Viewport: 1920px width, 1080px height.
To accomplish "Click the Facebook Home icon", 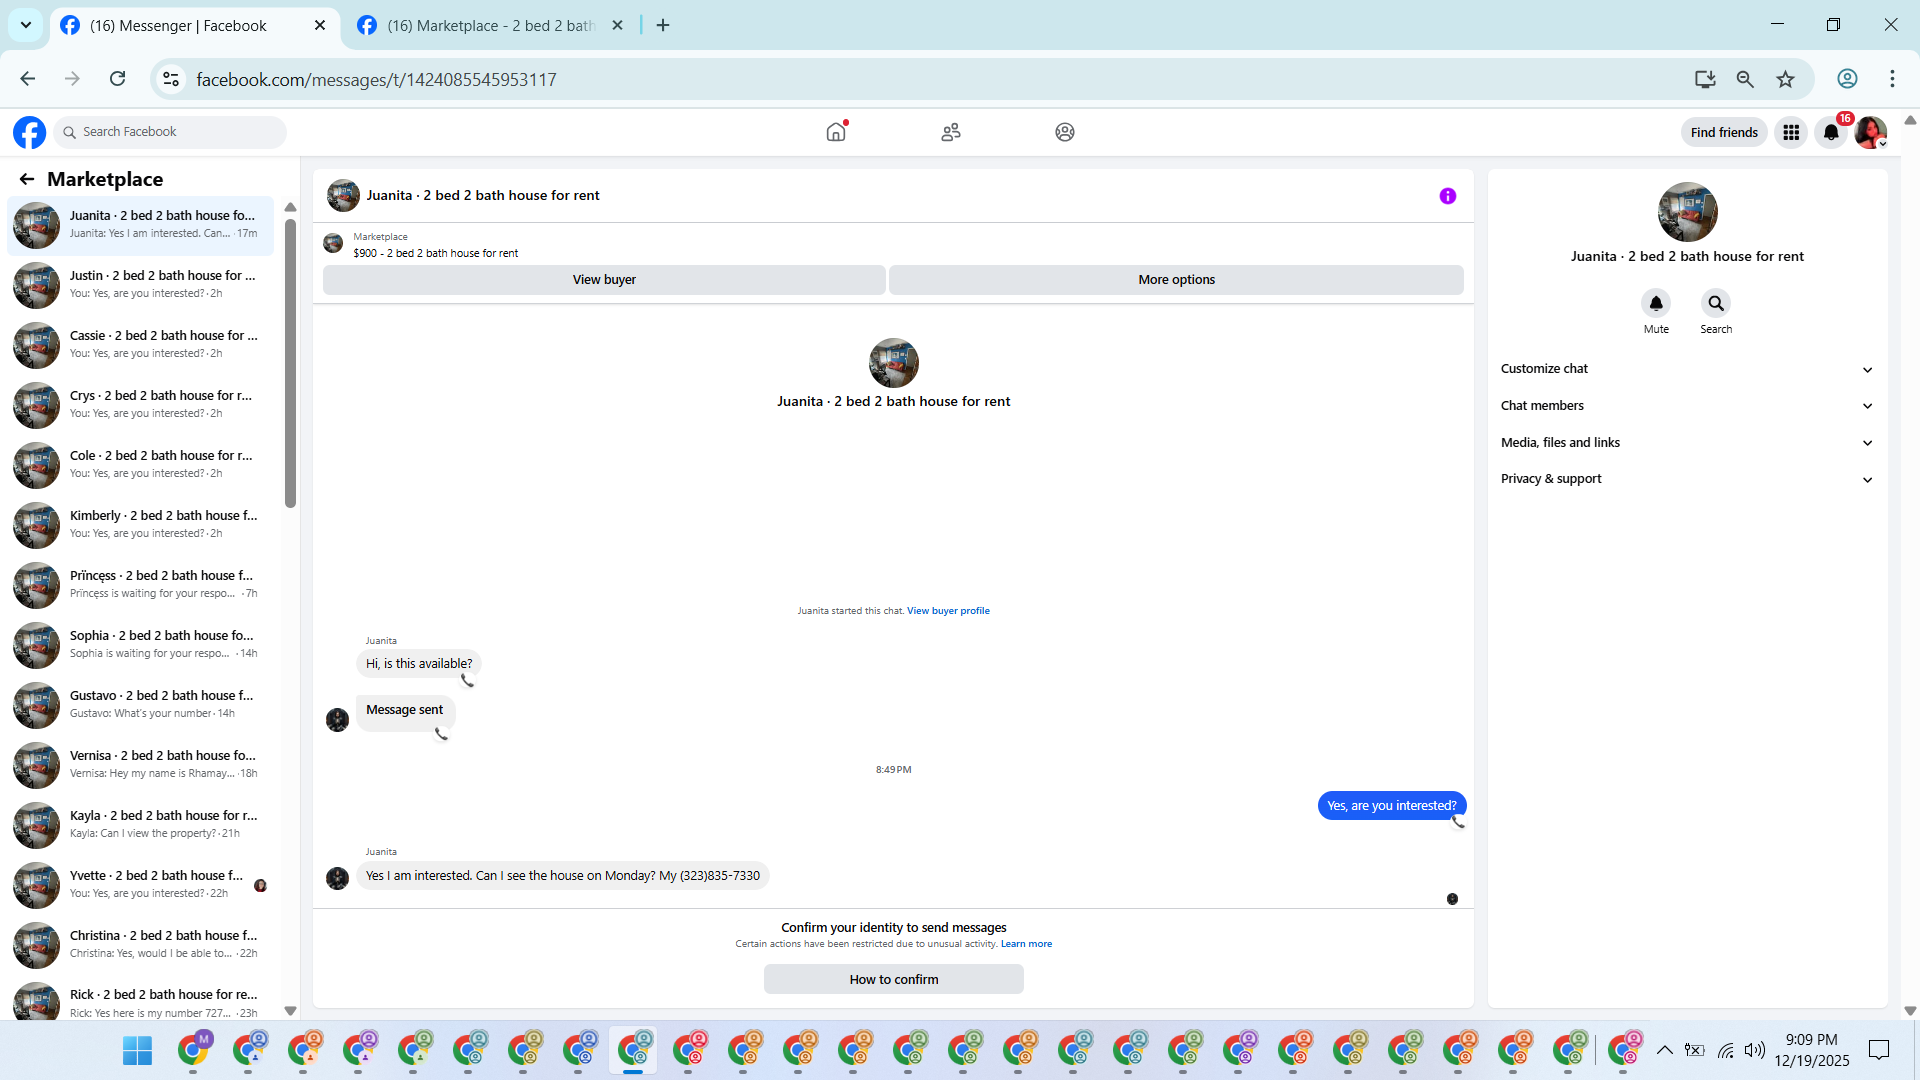I will click(x=836, y=132).
